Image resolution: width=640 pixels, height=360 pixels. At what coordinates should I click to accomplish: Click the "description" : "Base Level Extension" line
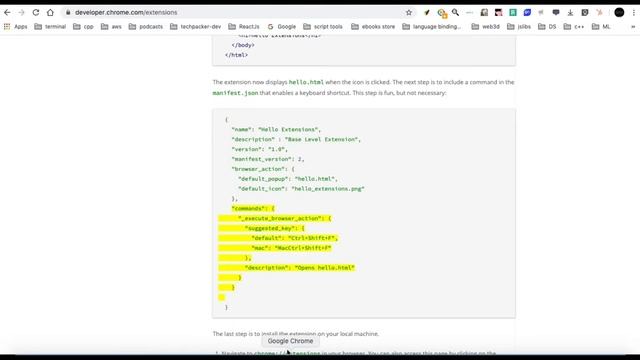(x=296, y=139)
